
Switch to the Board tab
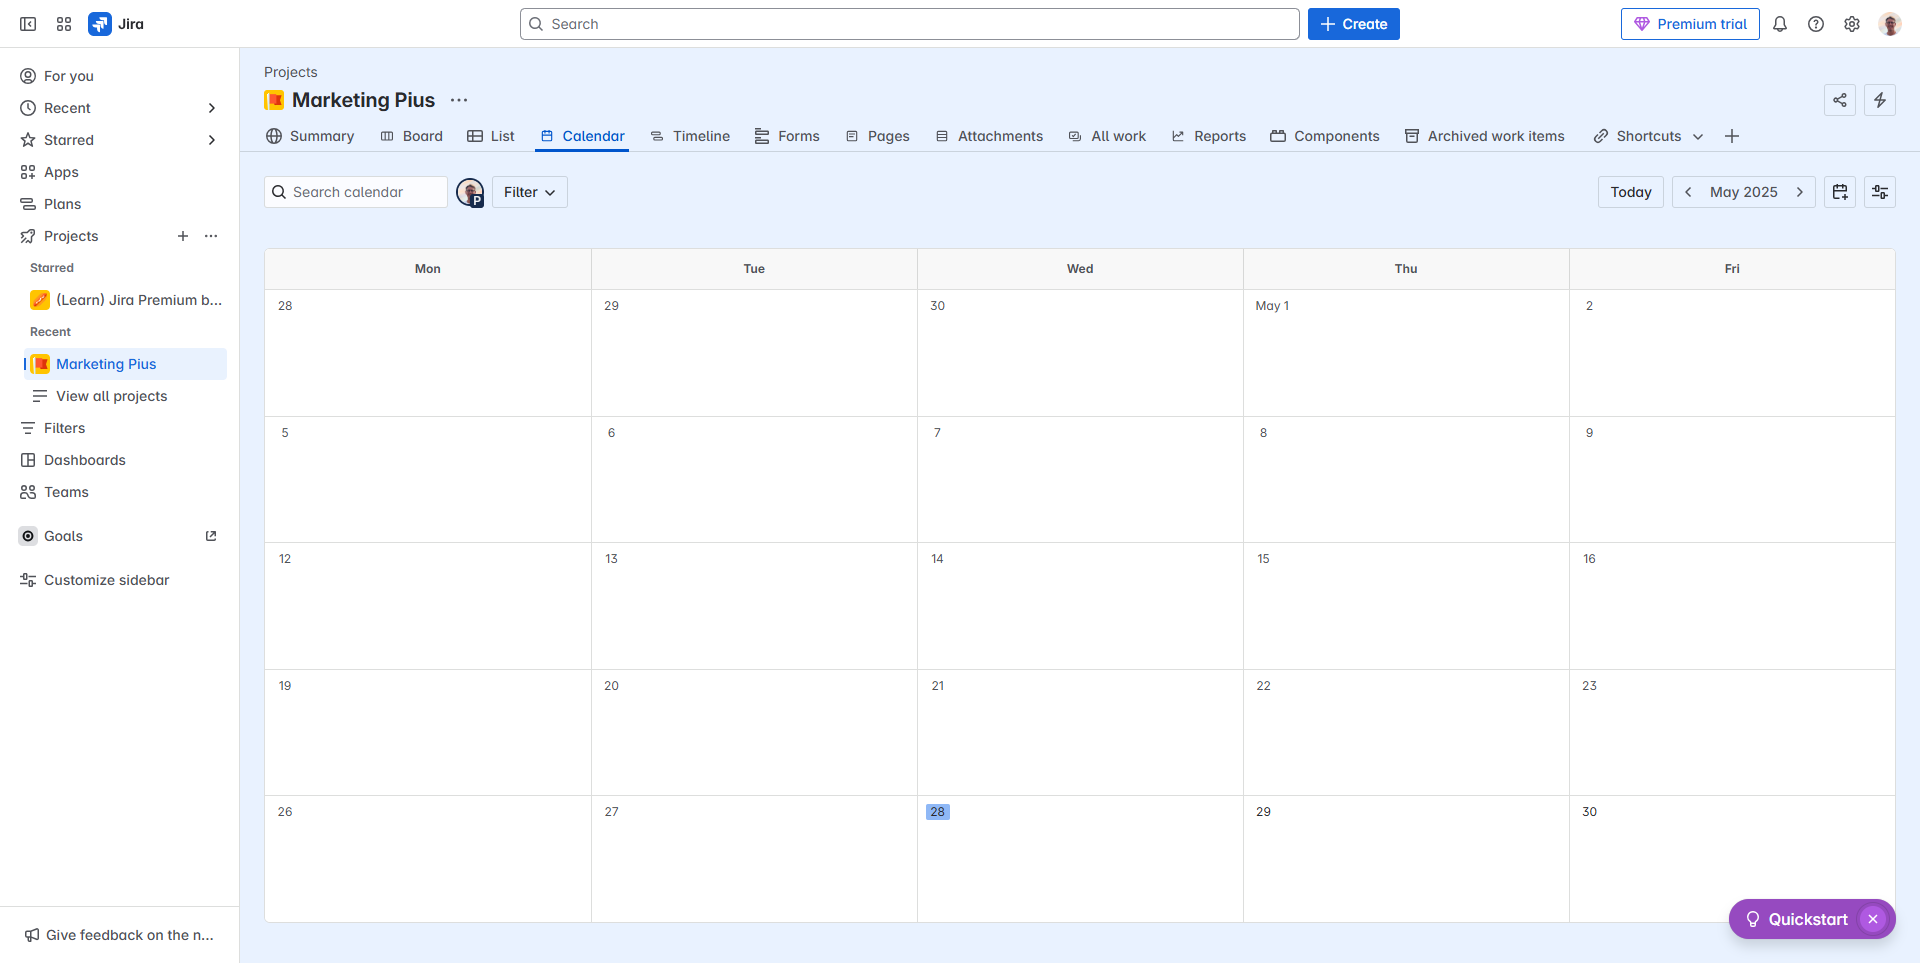(x=411, y=136)
